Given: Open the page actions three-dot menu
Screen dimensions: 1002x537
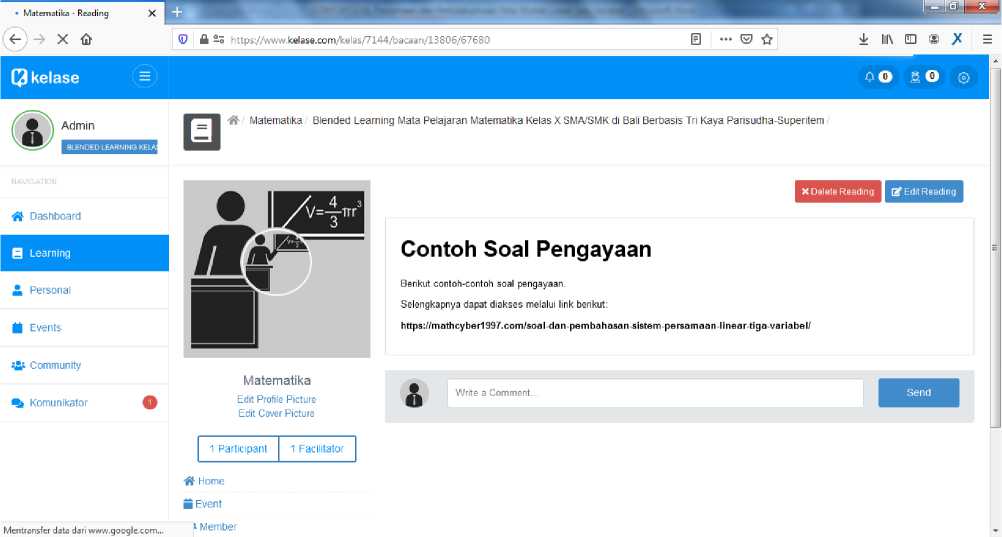Looking at the screenshot, I should (725, 40).
